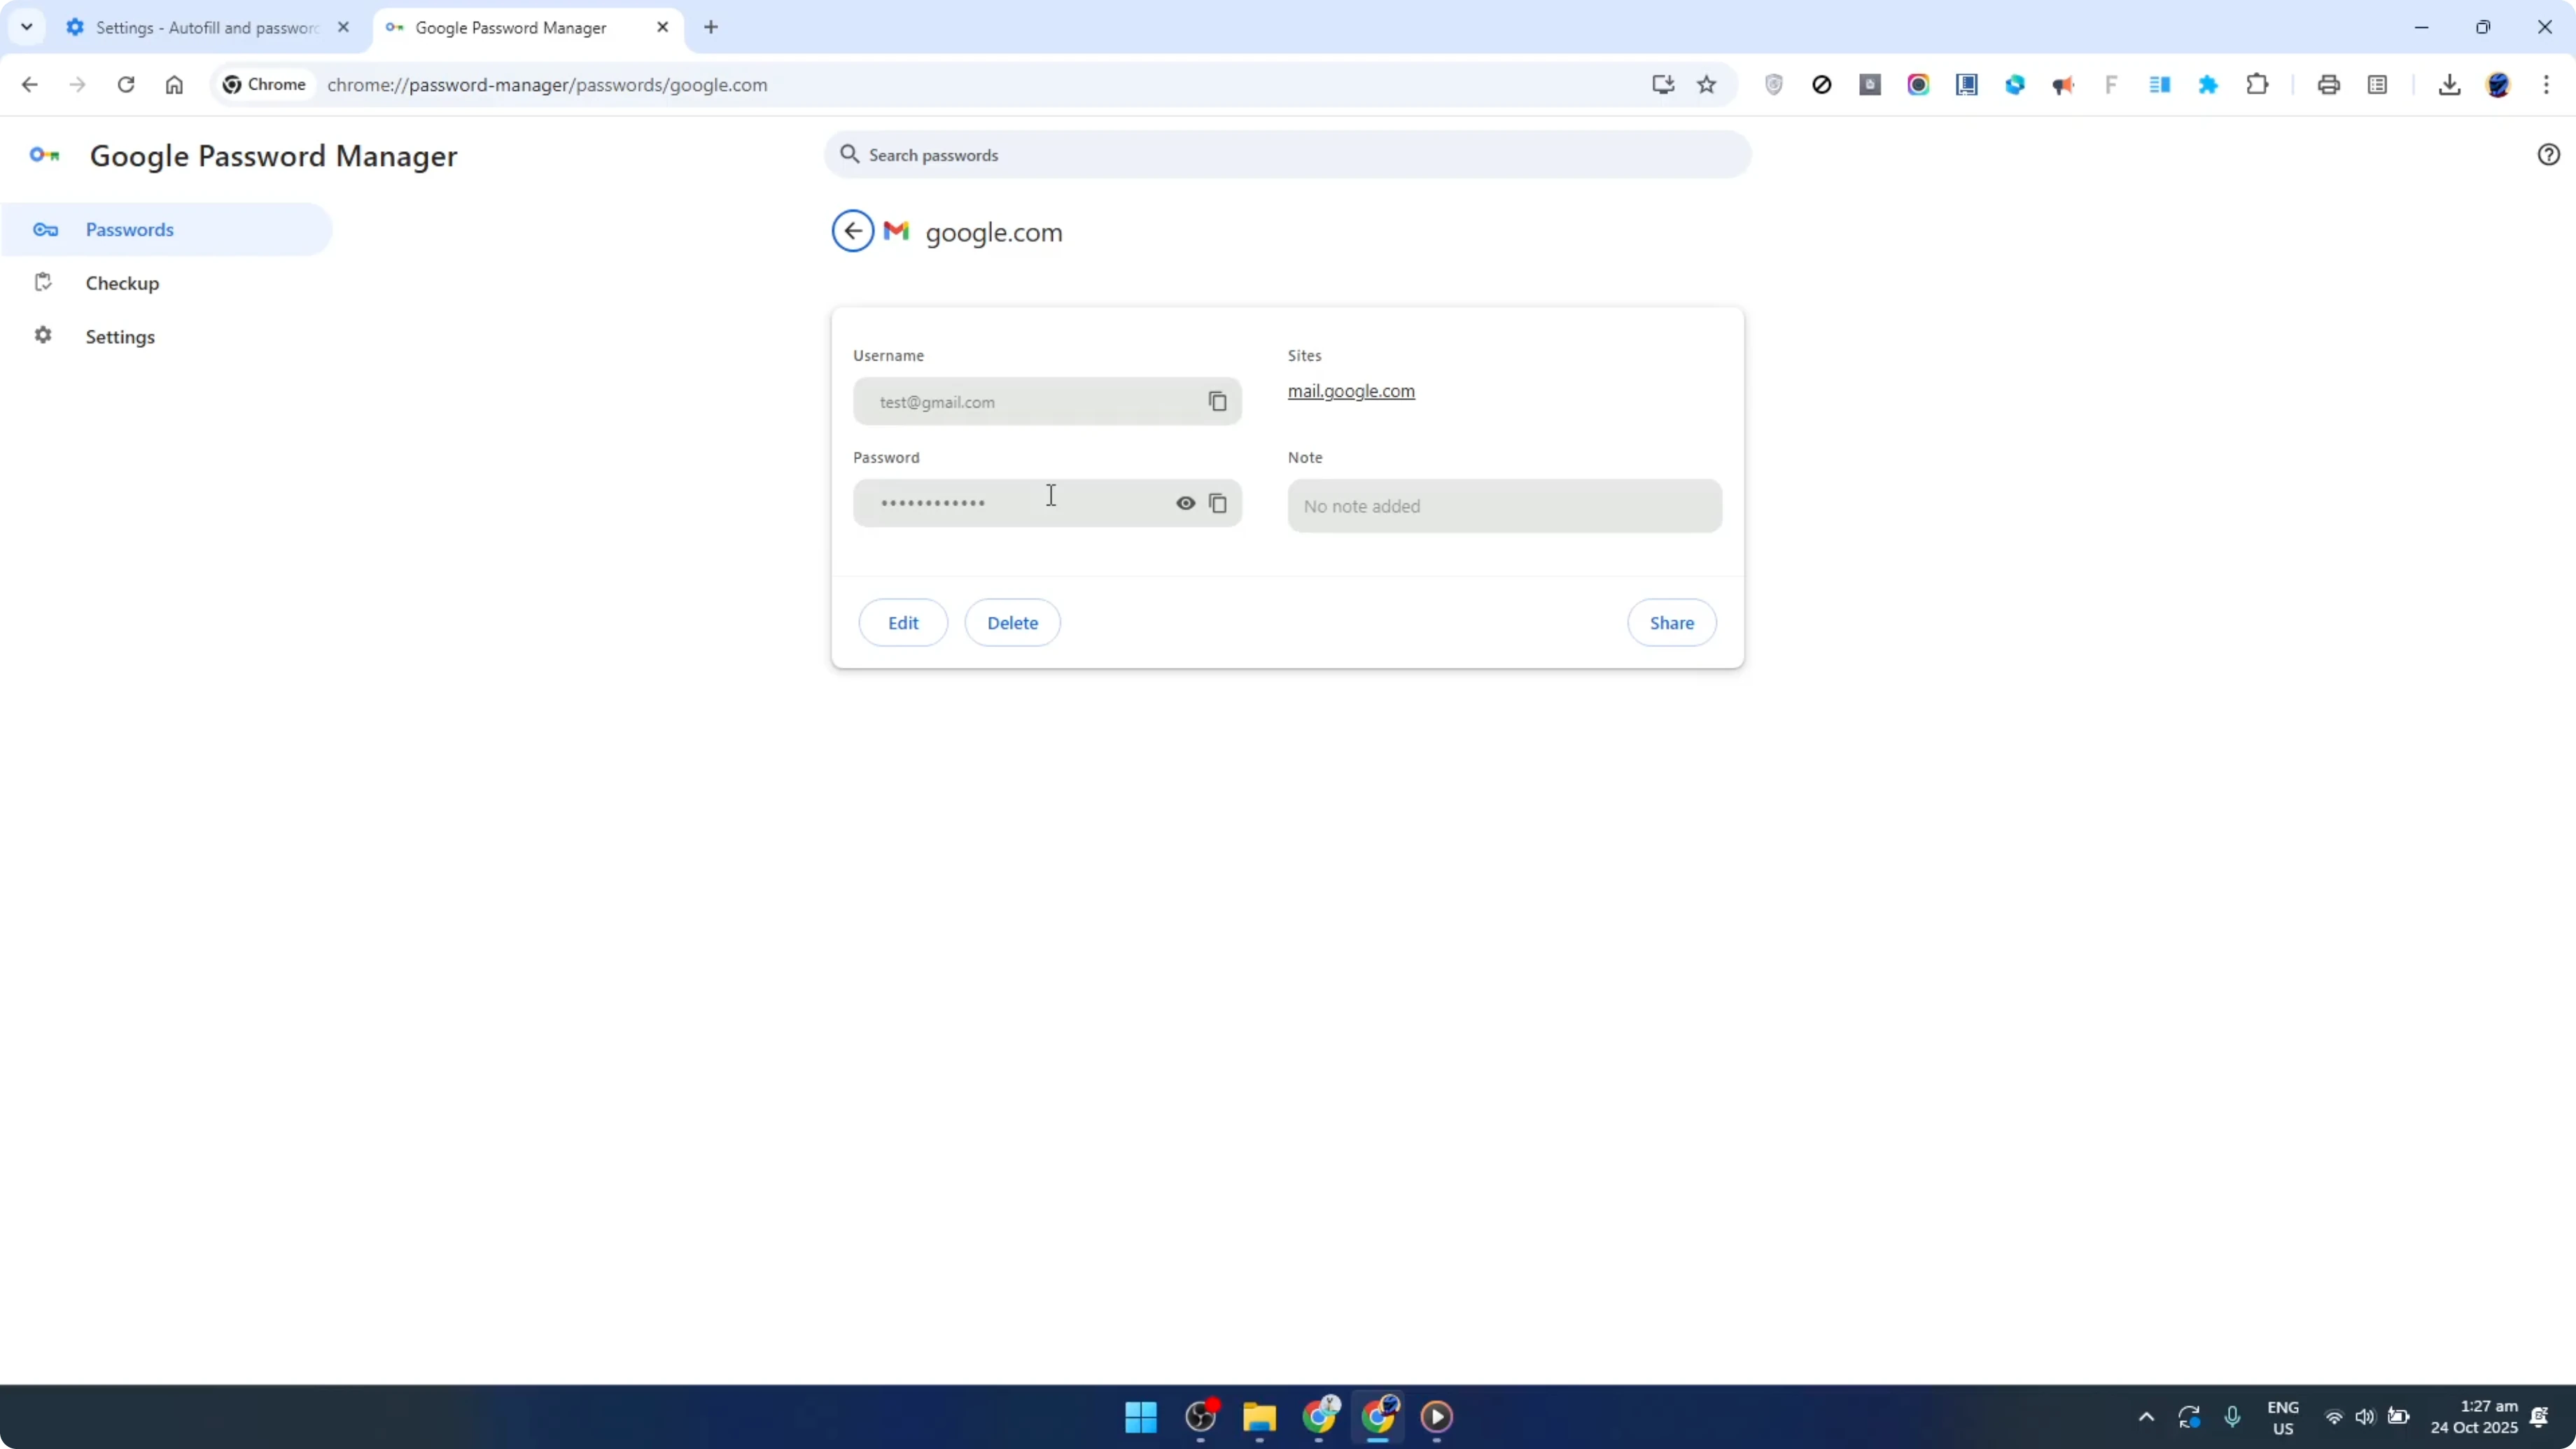This screenshot has width=2576, height=1449.
Task: Click the Google Password Manager key logo
Action: tap(44, 155)
